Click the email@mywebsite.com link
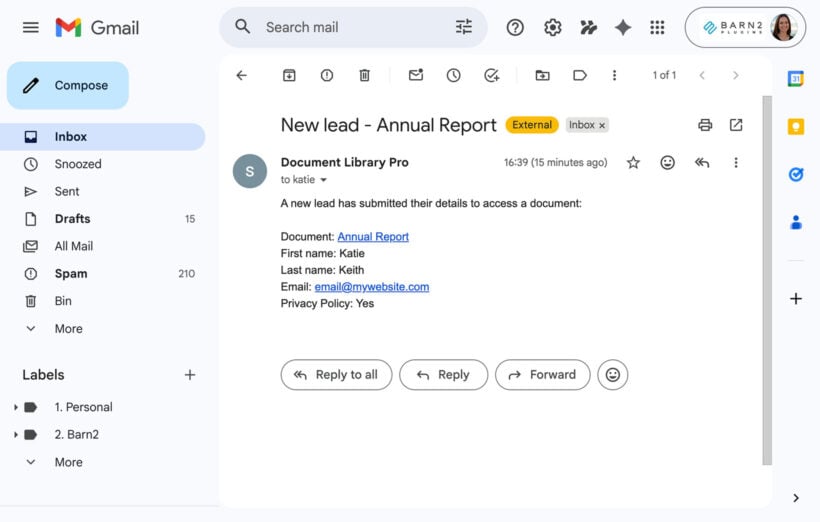The width and height of the screenshot is (820, 522). click(372, 287)
